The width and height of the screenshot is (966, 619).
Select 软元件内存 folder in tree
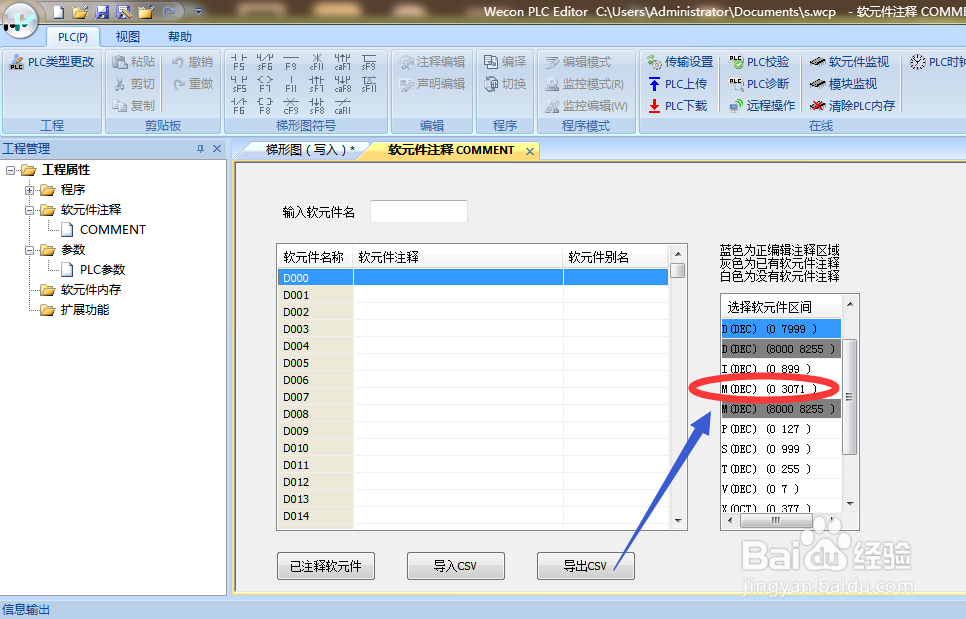pyautogui.click(x=81, y=290)
